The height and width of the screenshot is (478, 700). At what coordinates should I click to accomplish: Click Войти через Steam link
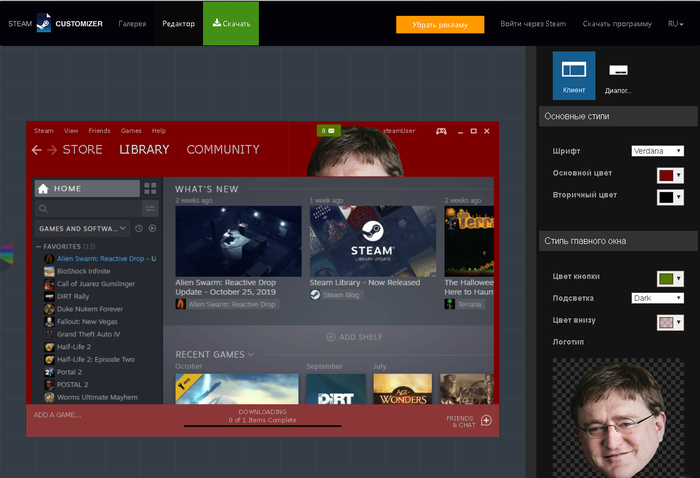[x=533, y=24]
